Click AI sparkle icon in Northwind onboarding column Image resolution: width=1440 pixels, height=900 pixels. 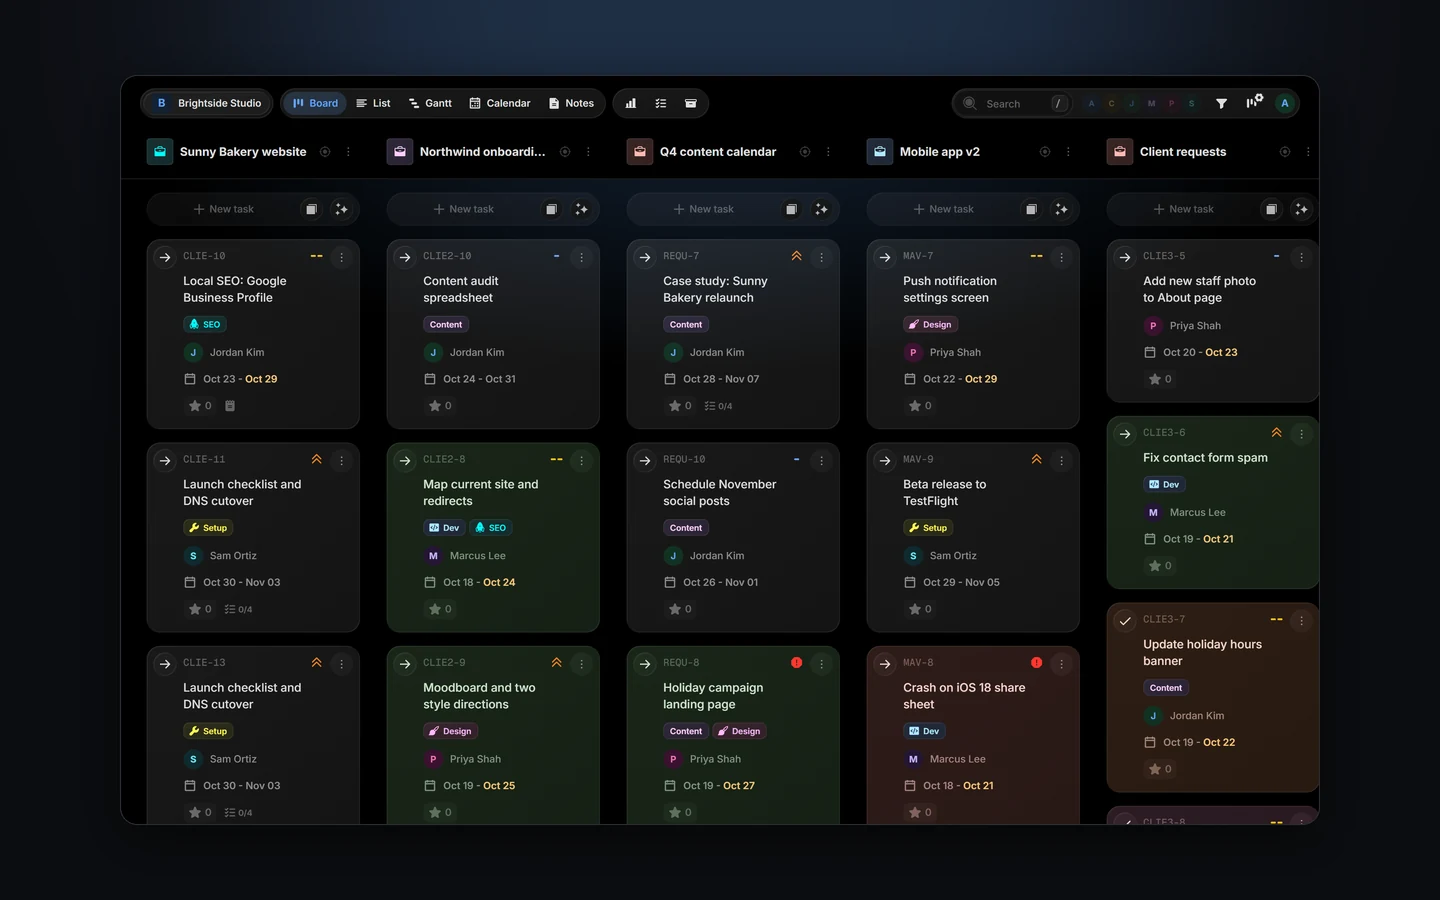(x=581, y=209)
